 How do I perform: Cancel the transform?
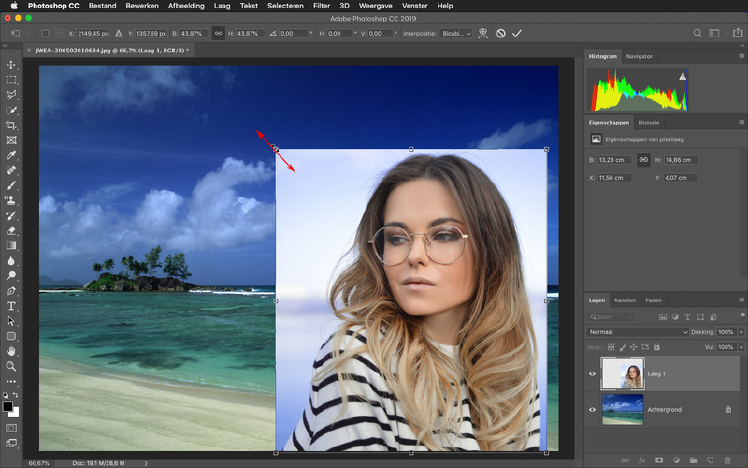click(x=500, y=33)
